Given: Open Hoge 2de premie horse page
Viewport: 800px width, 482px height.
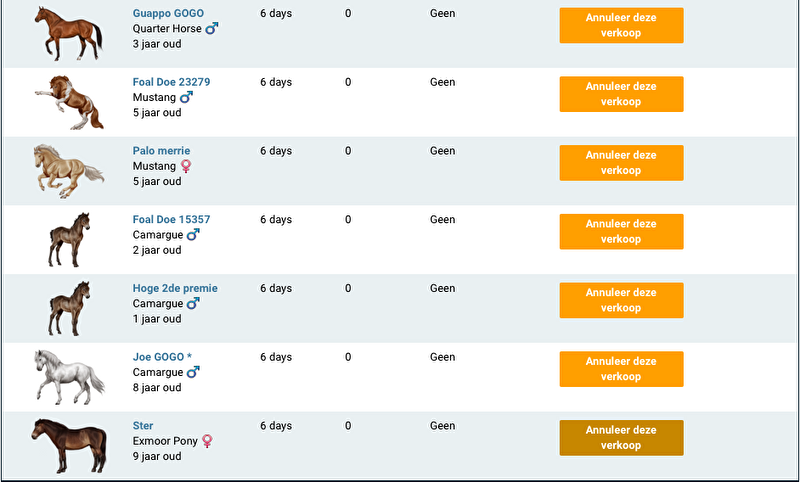Looking at the screenshot, I should click(x=175, y=288).
